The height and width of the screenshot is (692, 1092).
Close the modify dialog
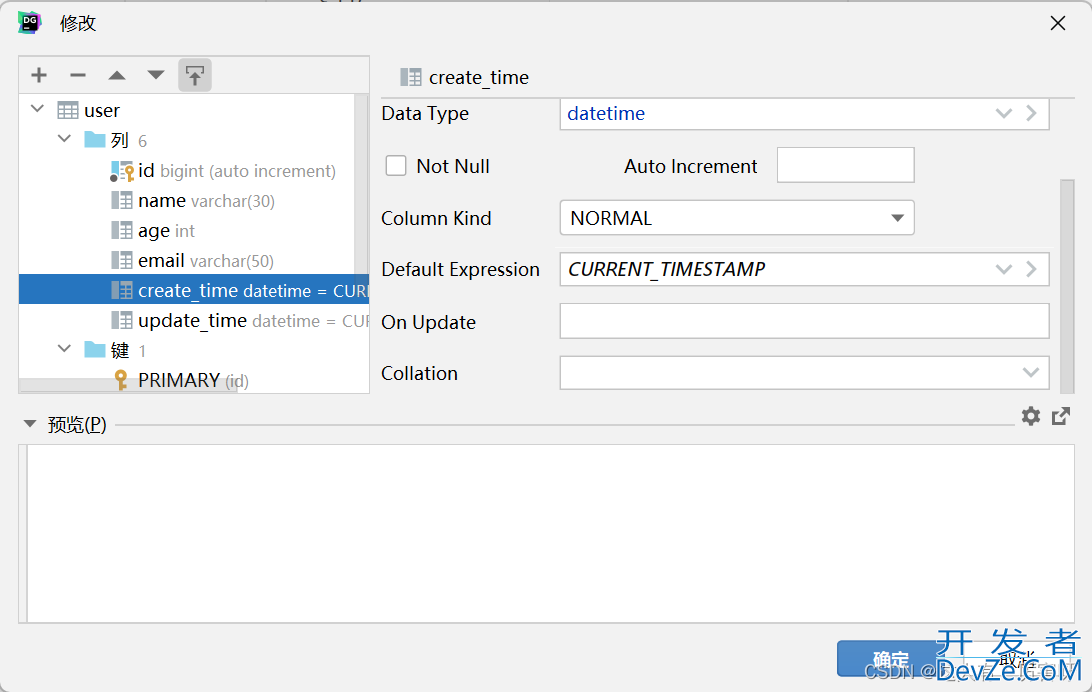(1058, 23)
